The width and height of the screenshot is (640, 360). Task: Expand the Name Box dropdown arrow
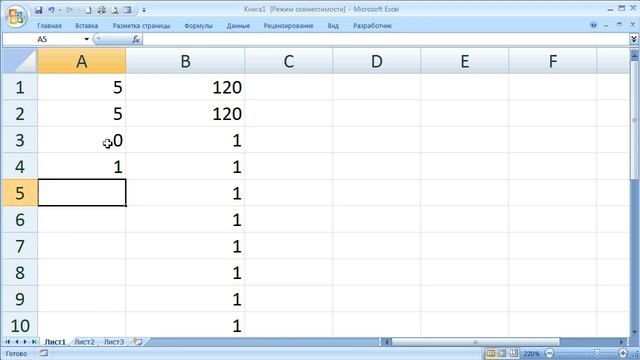(x=87, y=39)
